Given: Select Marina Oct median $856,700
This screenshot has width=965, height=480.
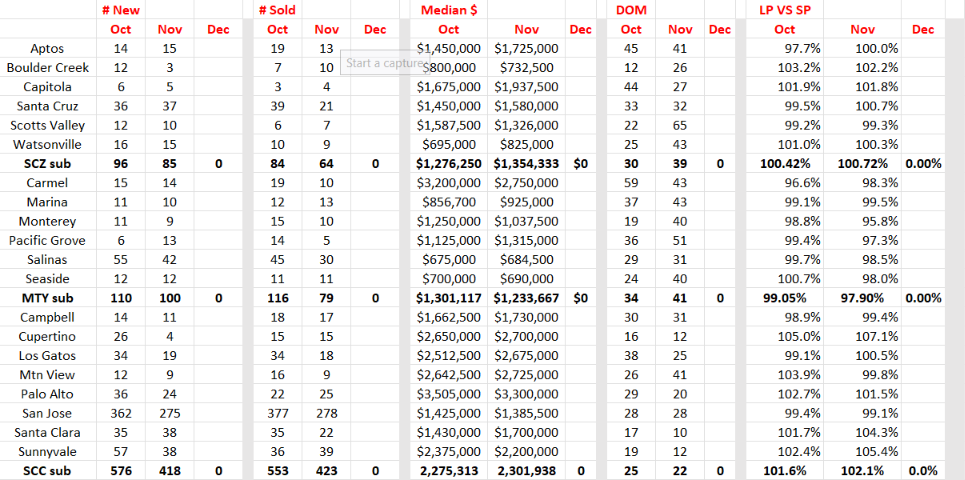Looking at the screenshot, I should tap(449, 202).
